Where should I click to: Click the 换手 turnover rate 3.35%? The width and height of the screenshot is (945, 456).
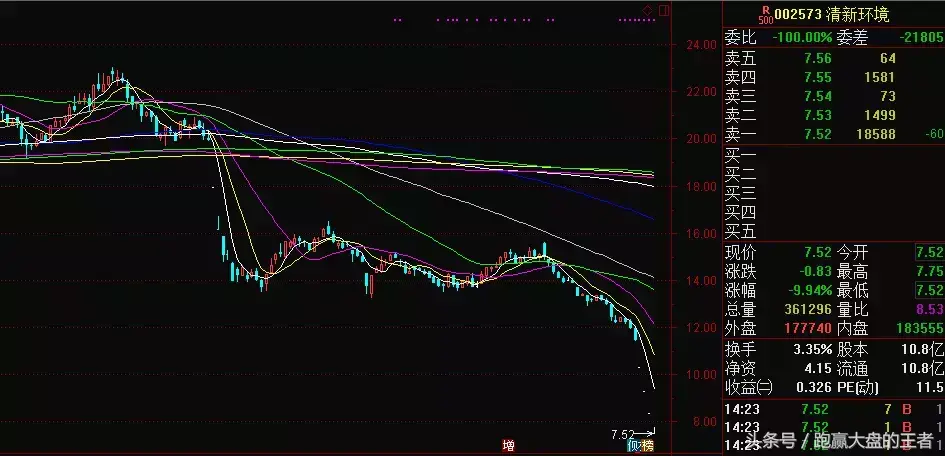[x=810, y=349]
